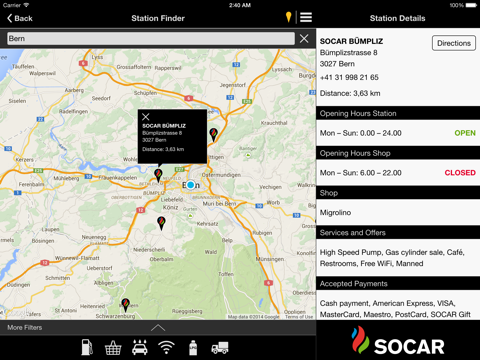The width and height of the screenshot is (480, 360).
Task: Click the Distance: 3,63 km text in details
Action: click(350, 93)
